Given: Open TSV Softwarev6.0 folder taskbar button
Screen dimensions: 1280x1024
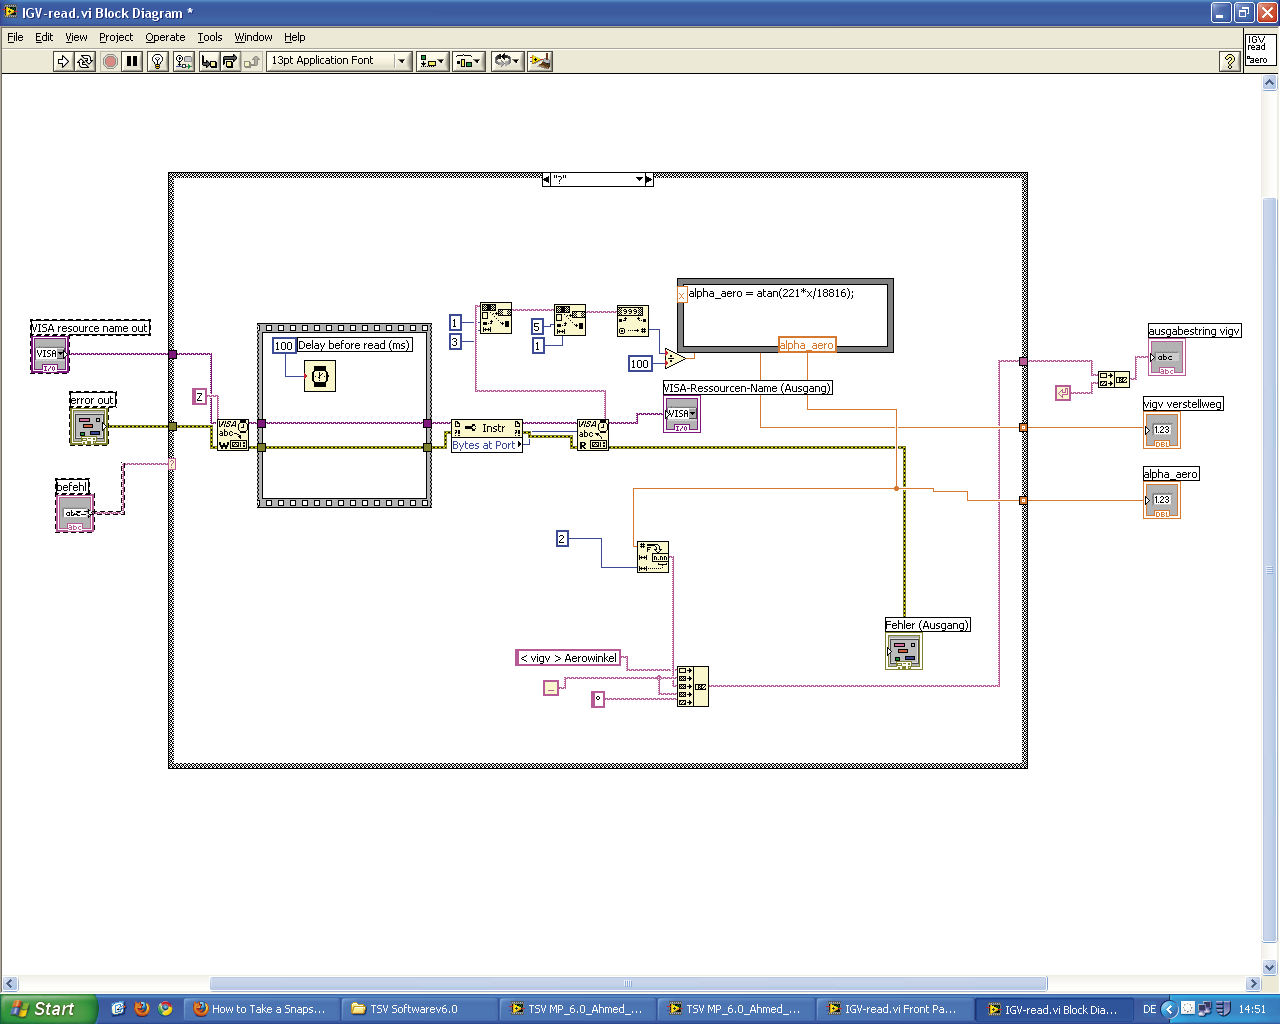Looking at the screenshot, I should coord(420,1009).
